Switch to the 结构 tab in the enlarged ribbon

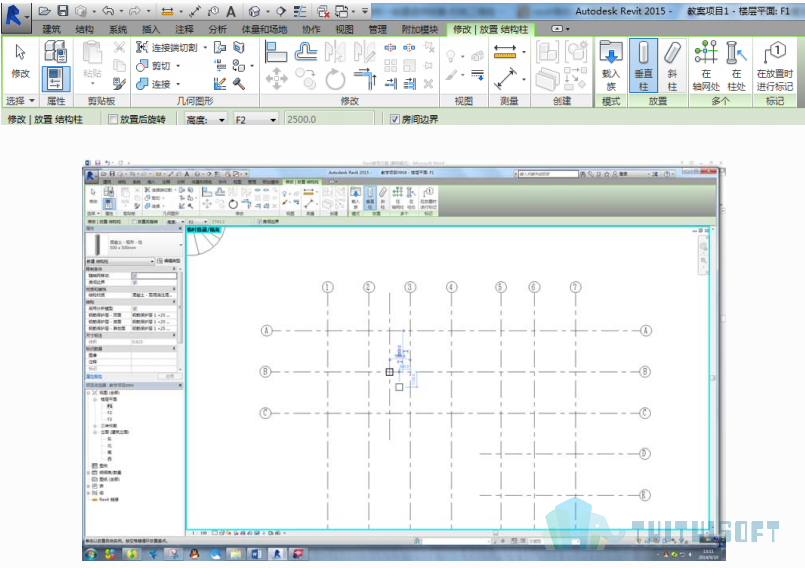click(84, 29)
